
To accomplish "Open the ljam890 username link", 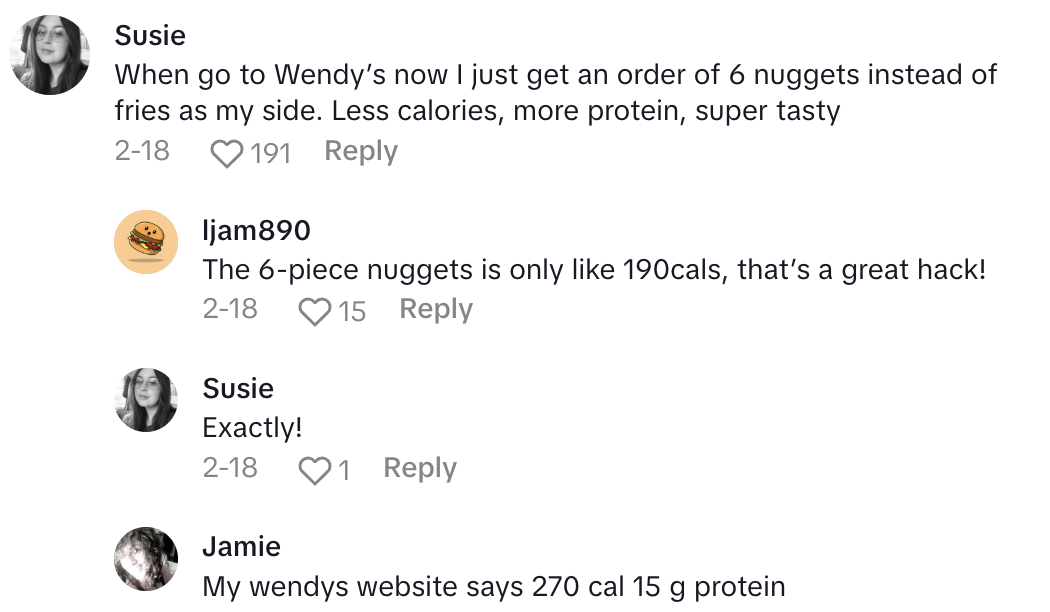I will point(256,231).
